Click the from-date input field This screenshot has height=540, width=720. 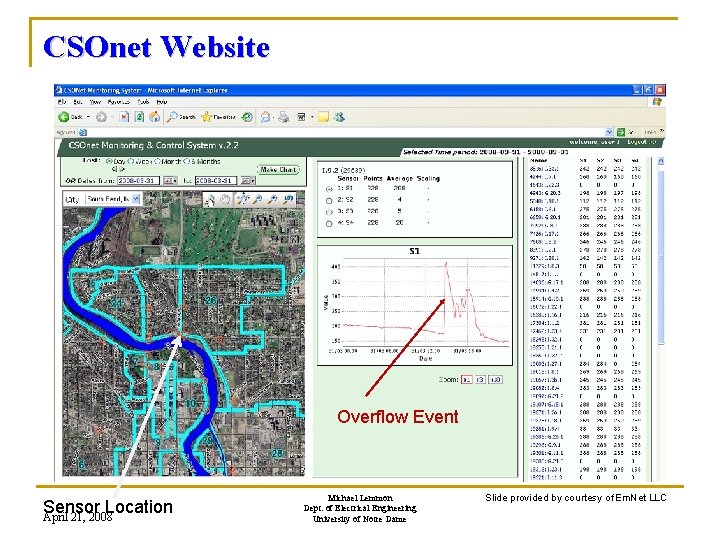[138, 180]
